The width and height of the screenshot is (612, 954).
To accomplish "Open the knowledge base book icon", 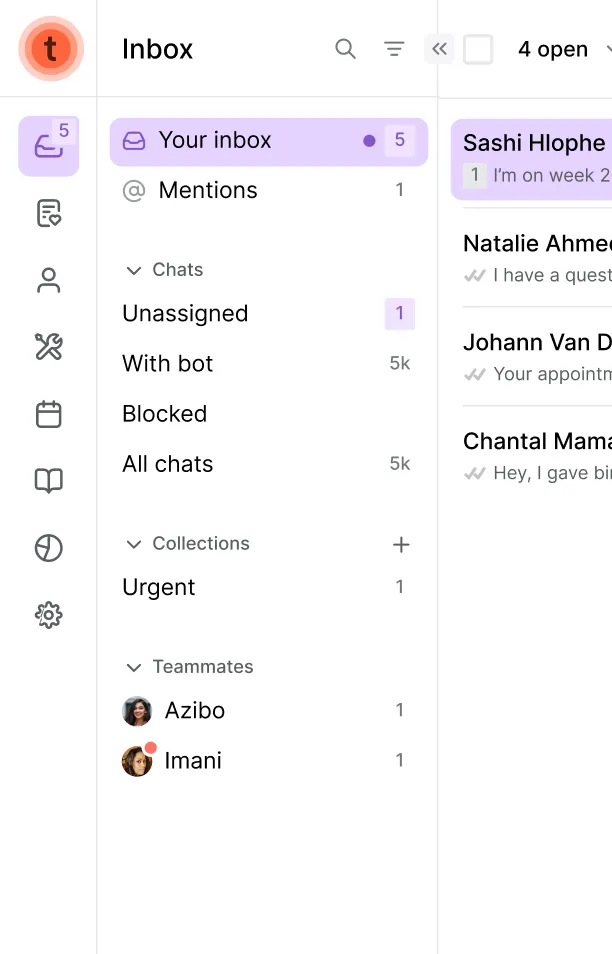I will (x=48, y=481).
